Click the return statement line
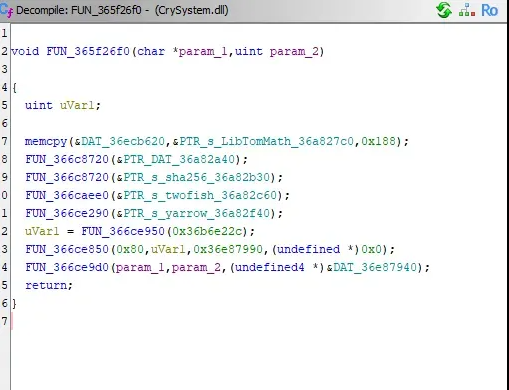Viewport: 509px width, 390px height. (x=49, y=285)
